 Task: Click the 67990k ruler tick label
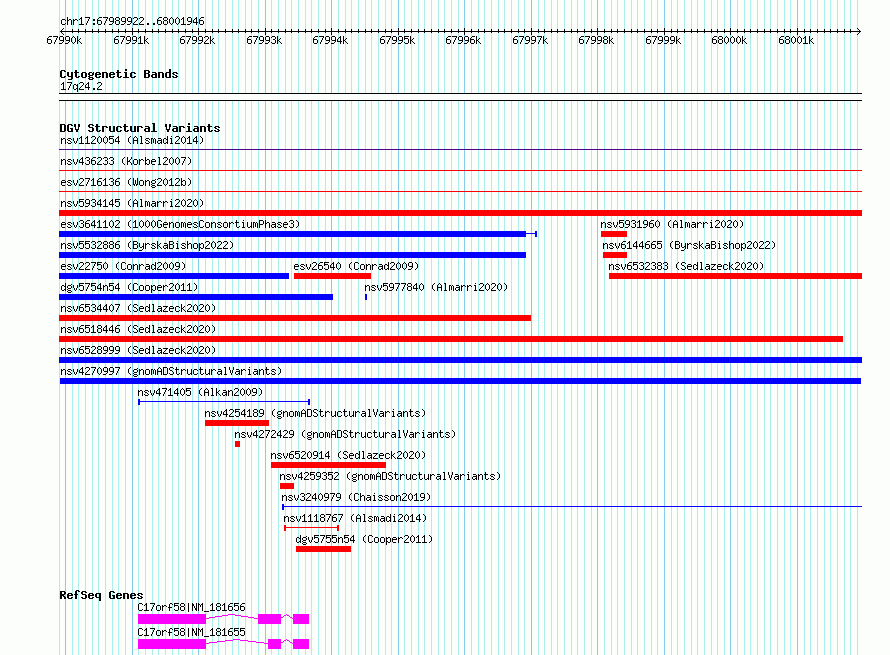64,40
